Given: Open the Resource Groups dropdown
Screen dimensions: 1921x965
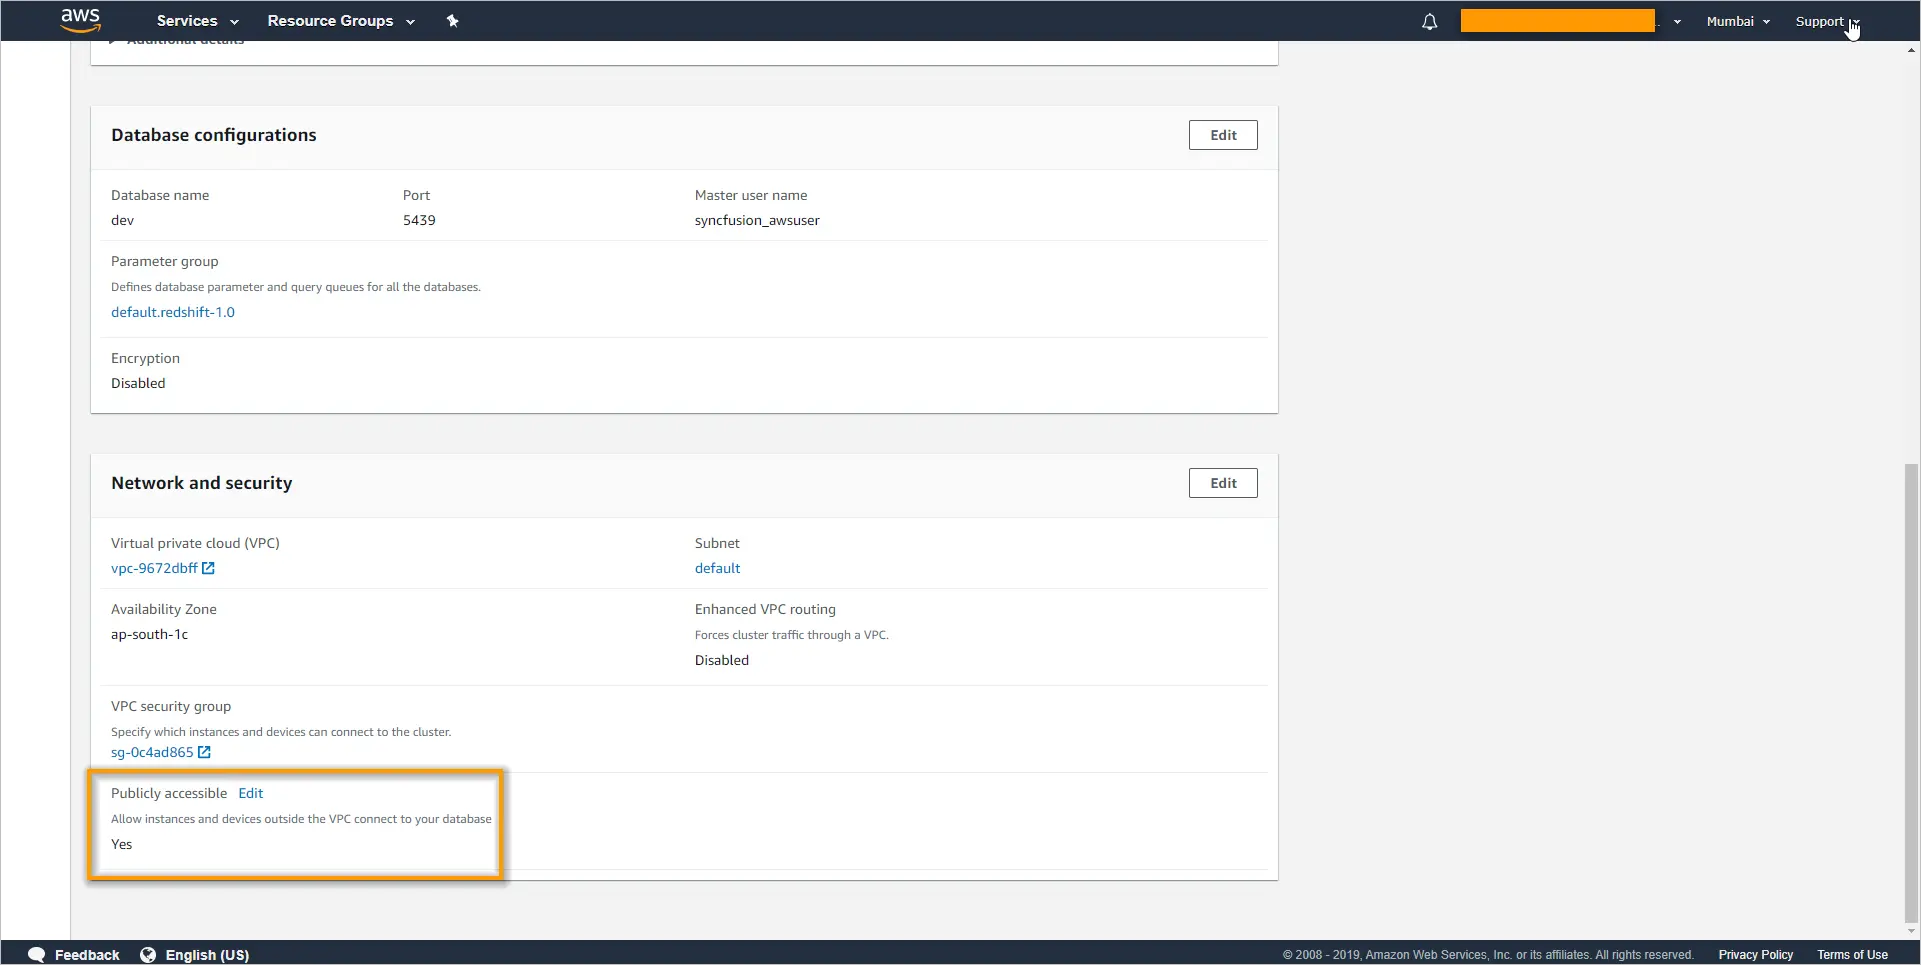Looking at the screenshot, I should click(340, 21).
